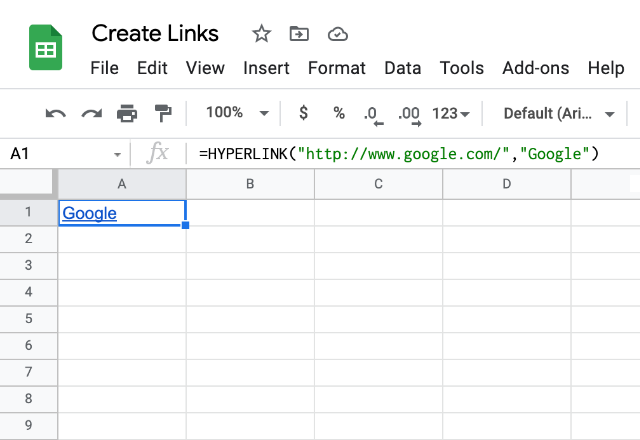Check the cloud save status icon

[x=338, y=34]
